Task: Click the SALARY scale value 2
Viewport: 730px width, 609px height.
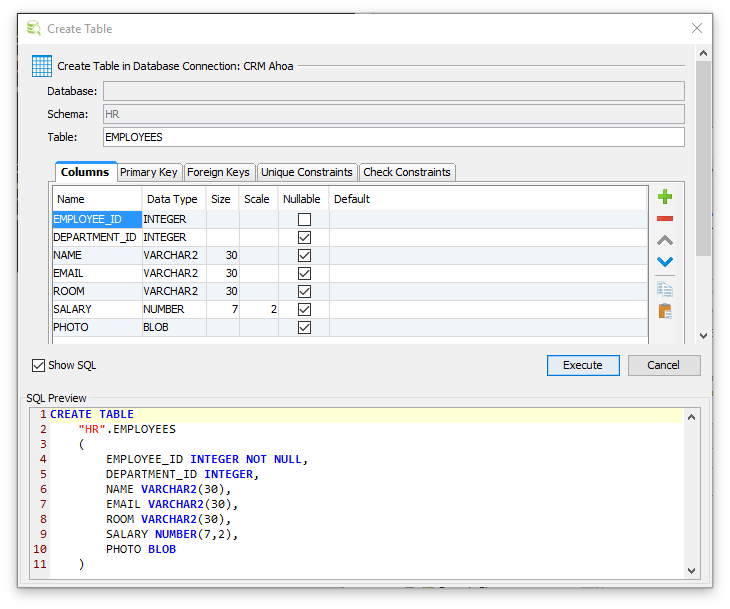Action: [x=259, y=309]
